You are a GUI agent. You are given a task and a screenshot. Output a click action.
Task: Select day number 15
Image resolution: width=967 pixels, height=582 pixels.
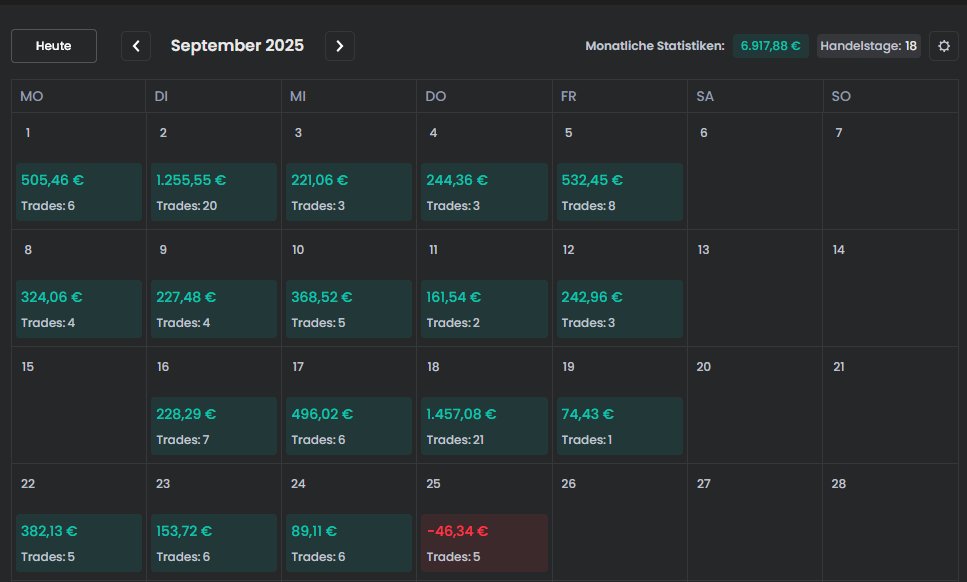click(x=28, y=367)
